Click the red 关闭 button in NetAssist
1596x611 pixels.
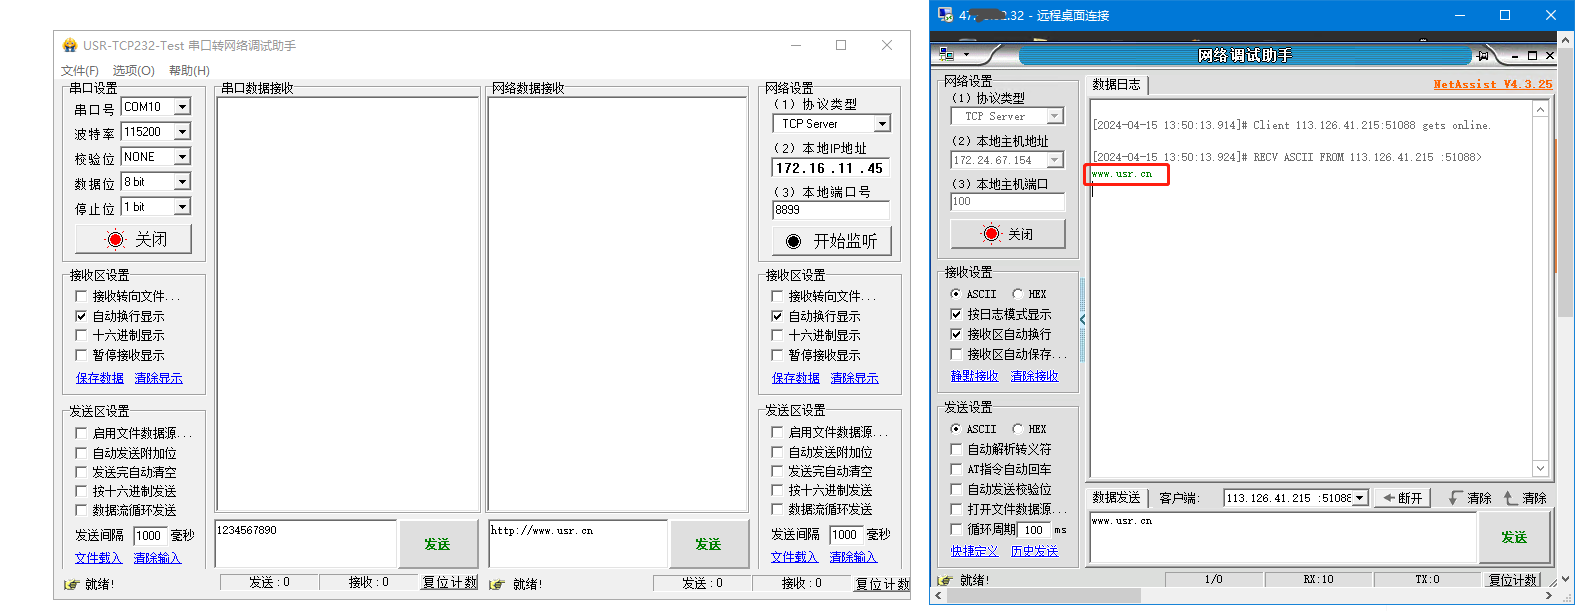1007,234
